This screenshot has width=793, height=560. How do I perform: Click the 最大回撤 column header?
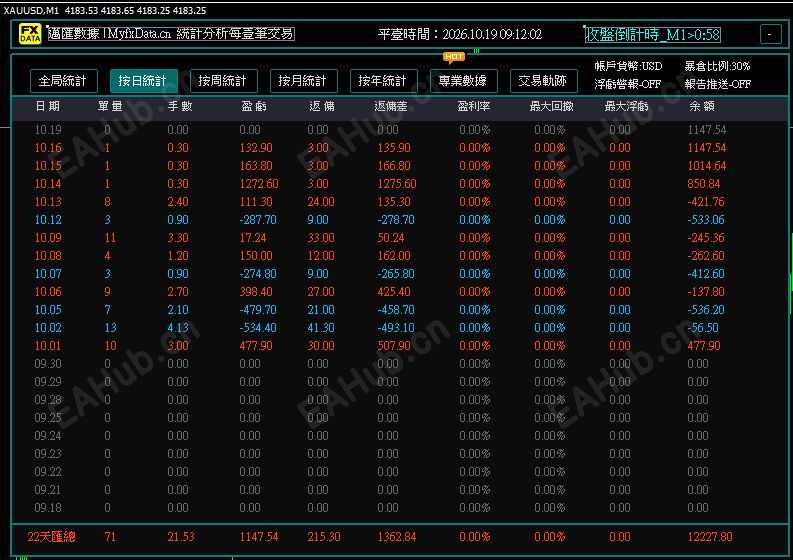[551, 106]
